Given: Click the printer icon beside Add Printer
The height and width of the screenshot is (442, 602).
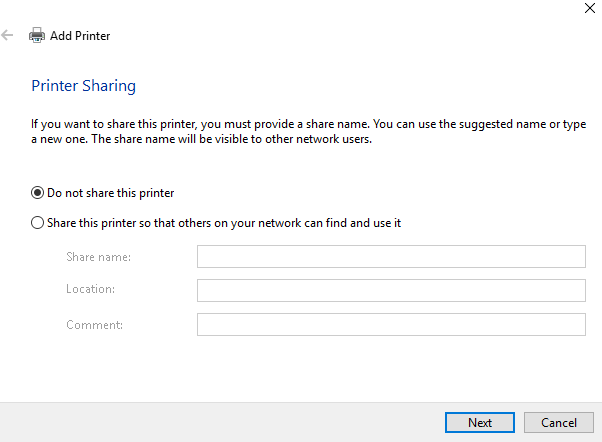Looking at the screenshot, I should tap(37, 36).
